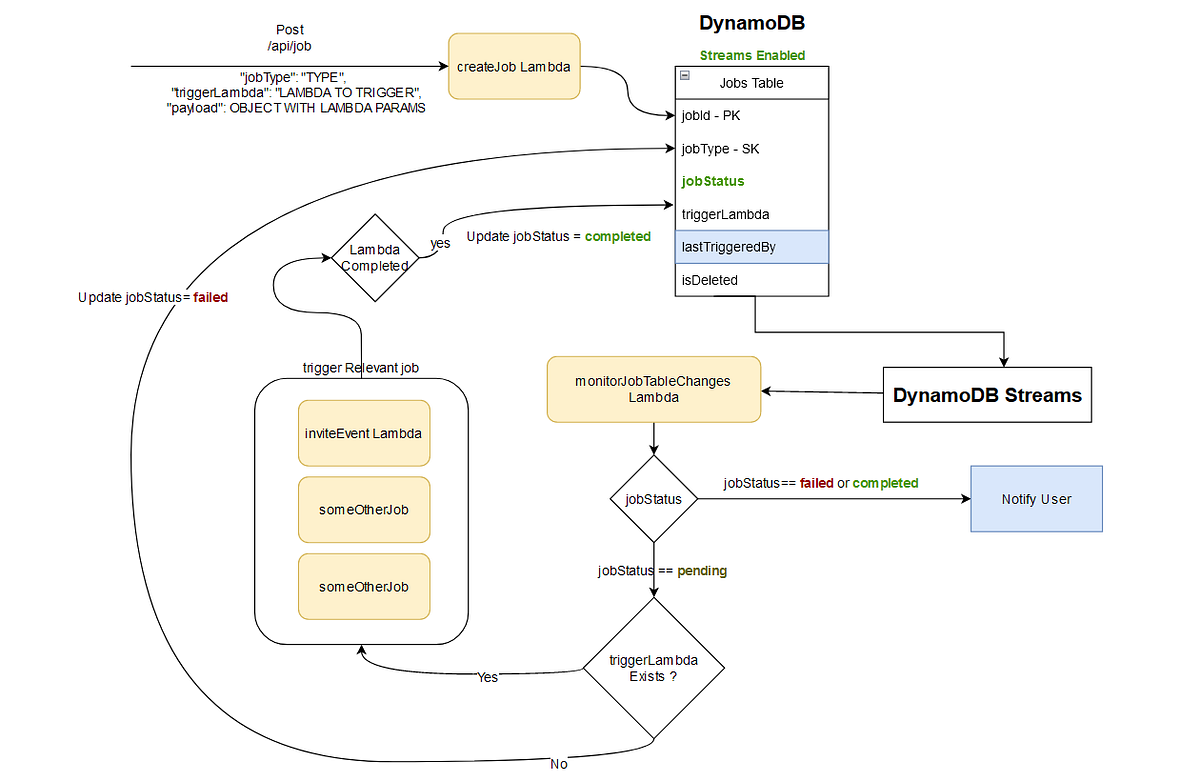Select the Post /api/job label
Screen dimensions: 1200x782
(289, 37)
